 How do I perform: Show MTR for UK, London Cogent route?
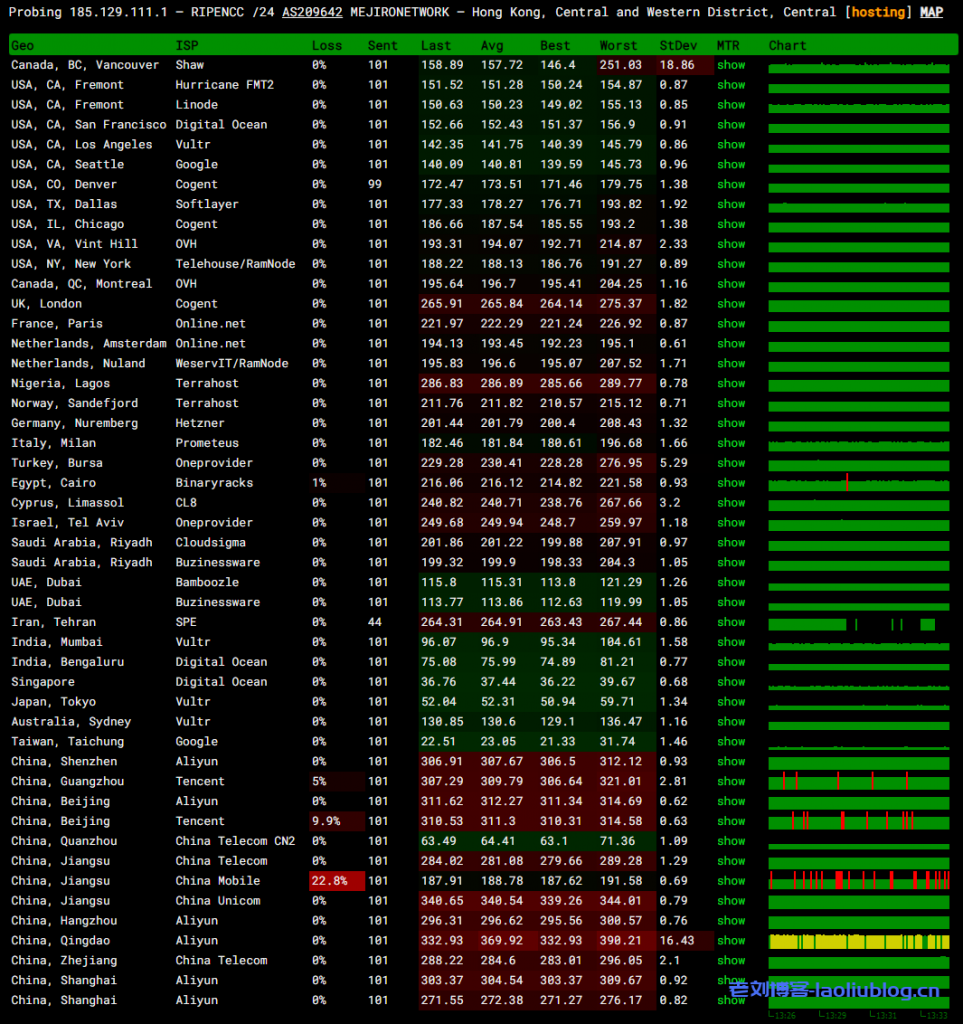731,303
